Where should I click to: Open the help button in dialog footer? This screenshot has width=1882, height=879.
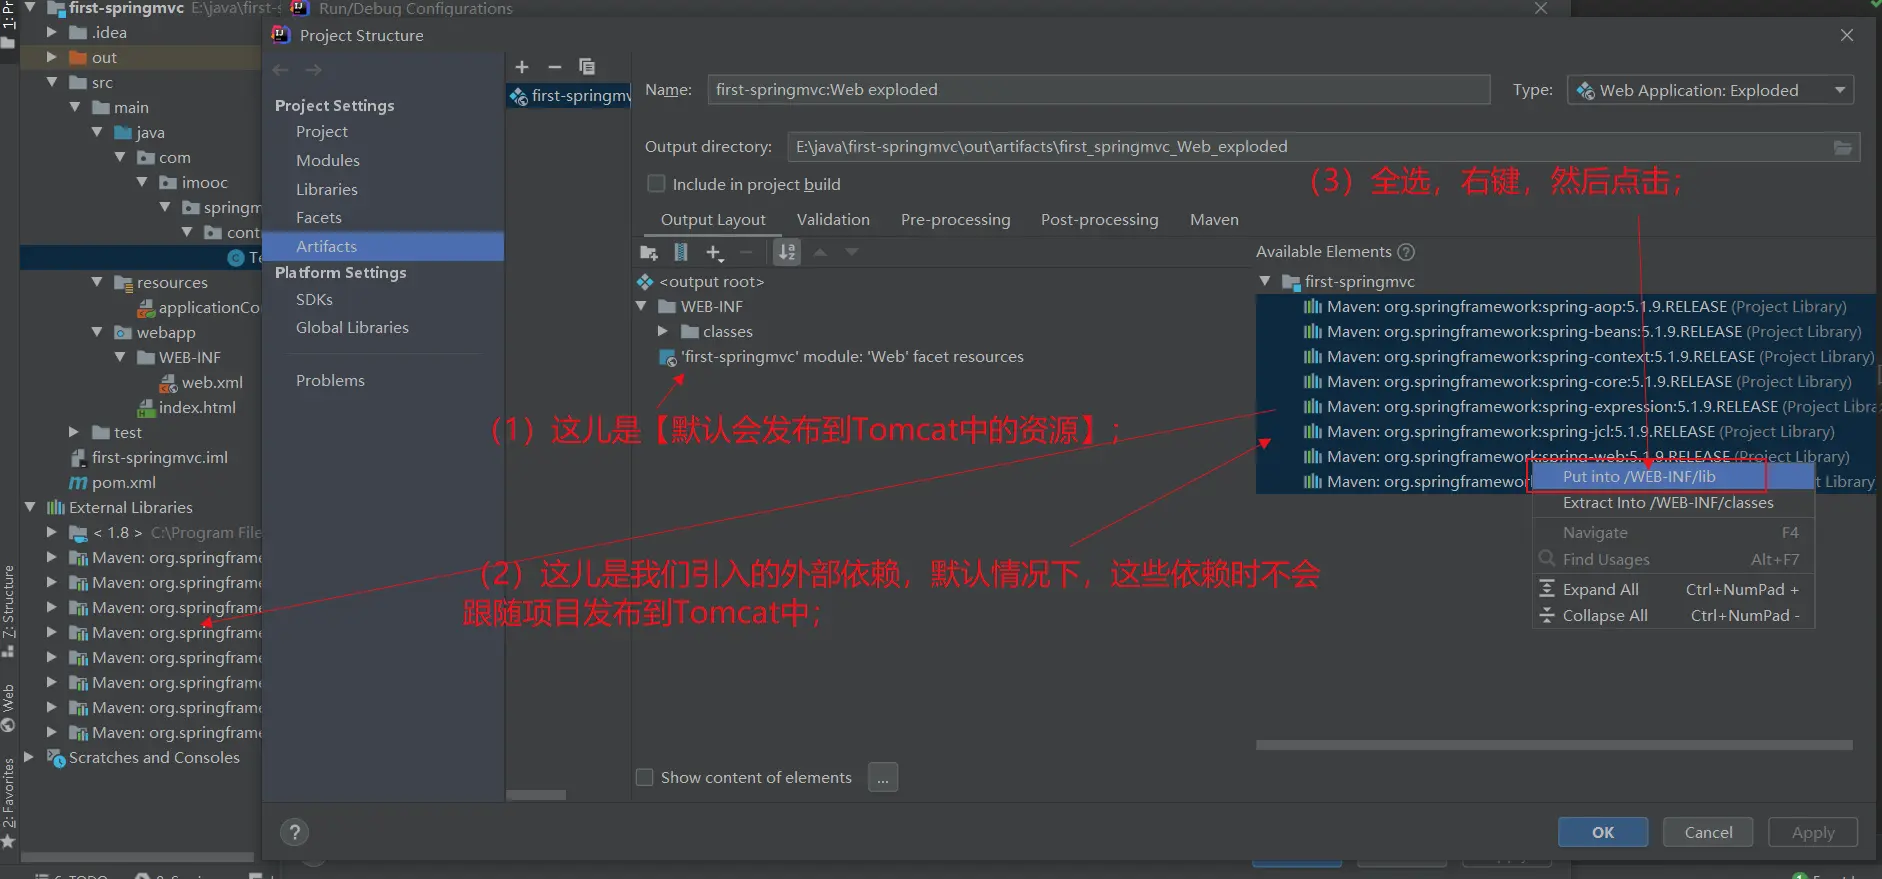[294, 832]
